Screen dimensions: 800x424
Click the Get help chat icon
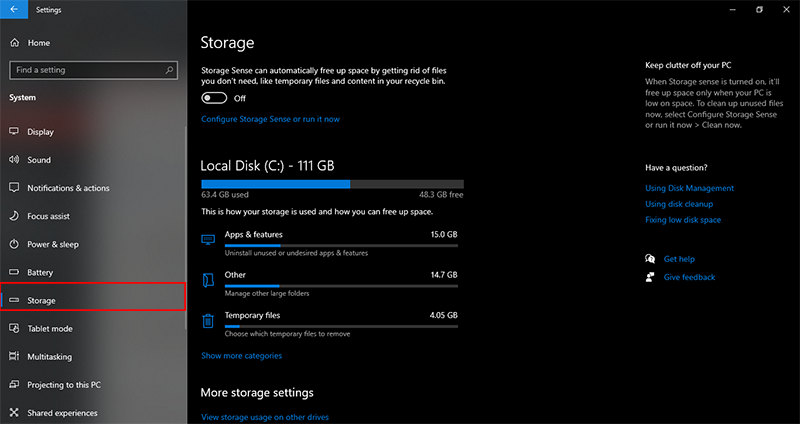(x=650, y=259)
